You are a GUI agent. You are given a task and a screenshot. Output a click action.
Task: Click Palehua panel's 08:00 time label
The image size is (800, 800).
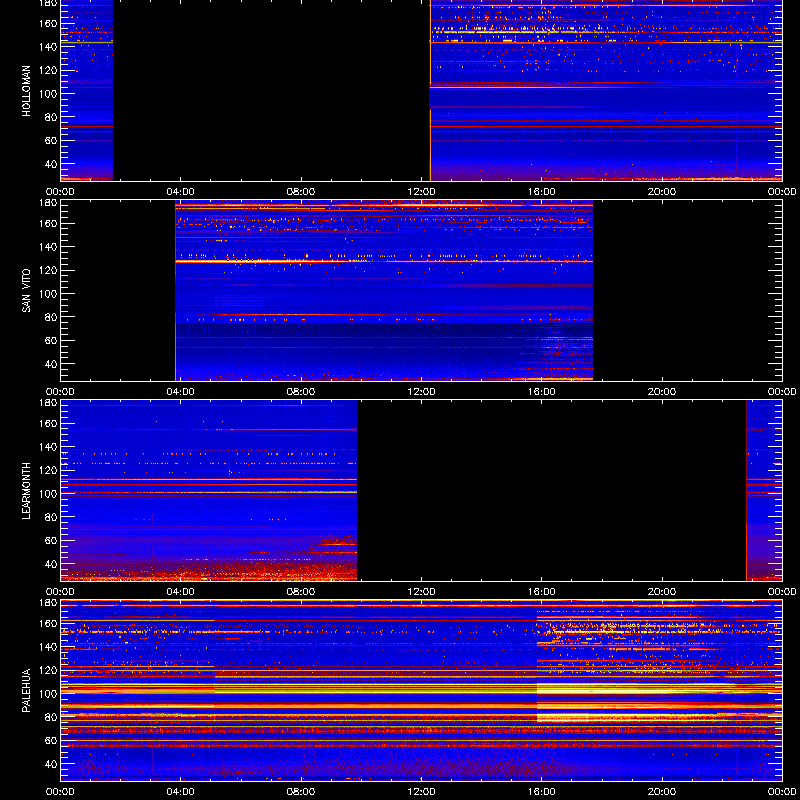[x=301, y=792]
